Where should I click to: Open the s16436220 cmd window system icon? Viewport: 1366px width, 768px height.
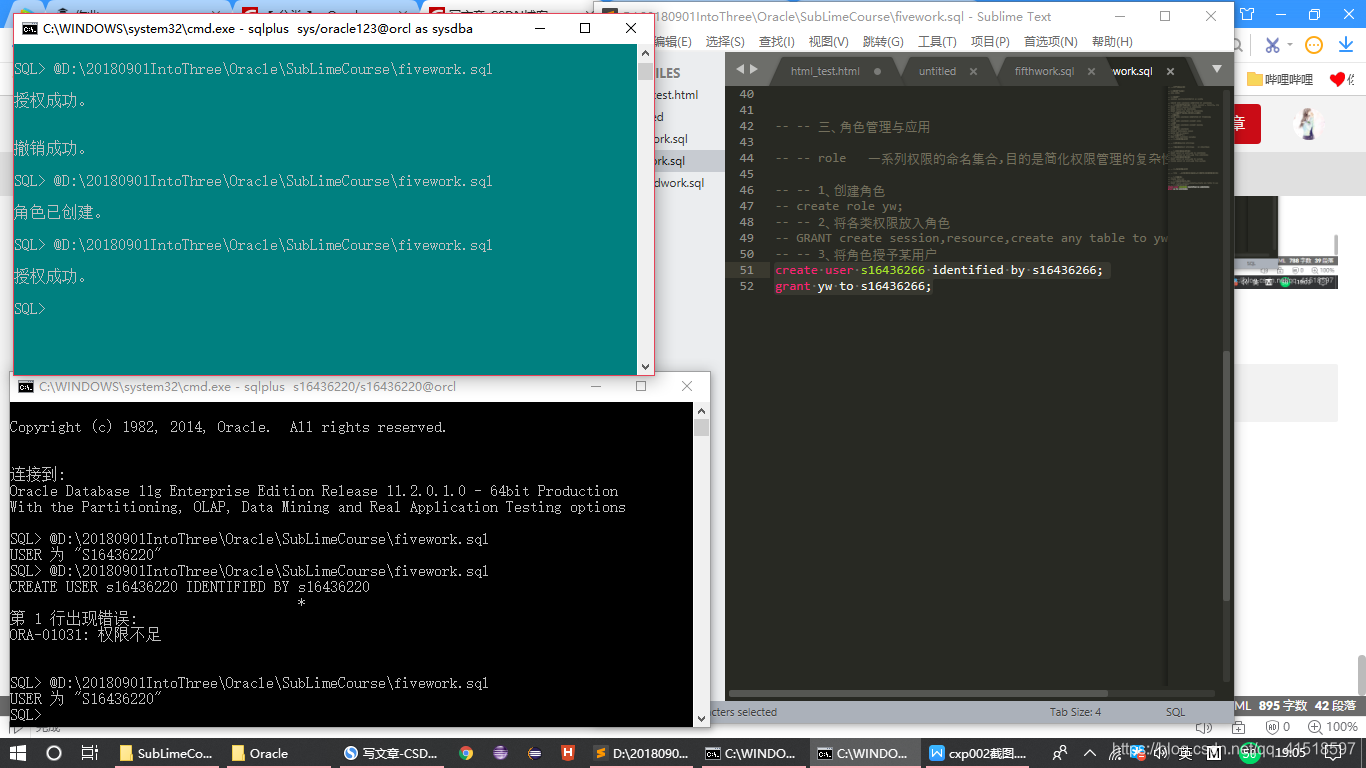point(26,386)
